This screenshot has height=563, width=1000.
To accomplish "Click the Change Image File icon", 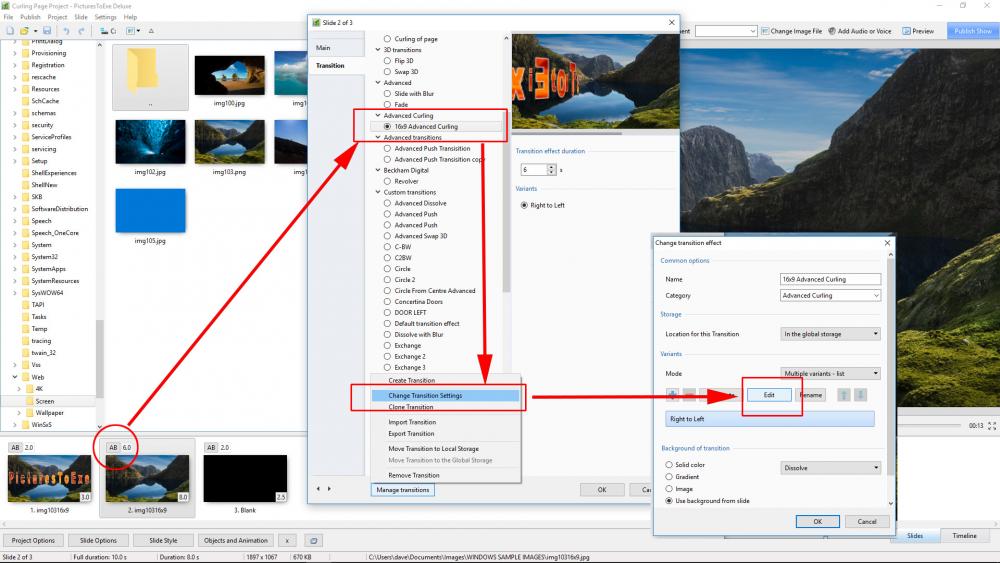I will (x=765, y=31).
